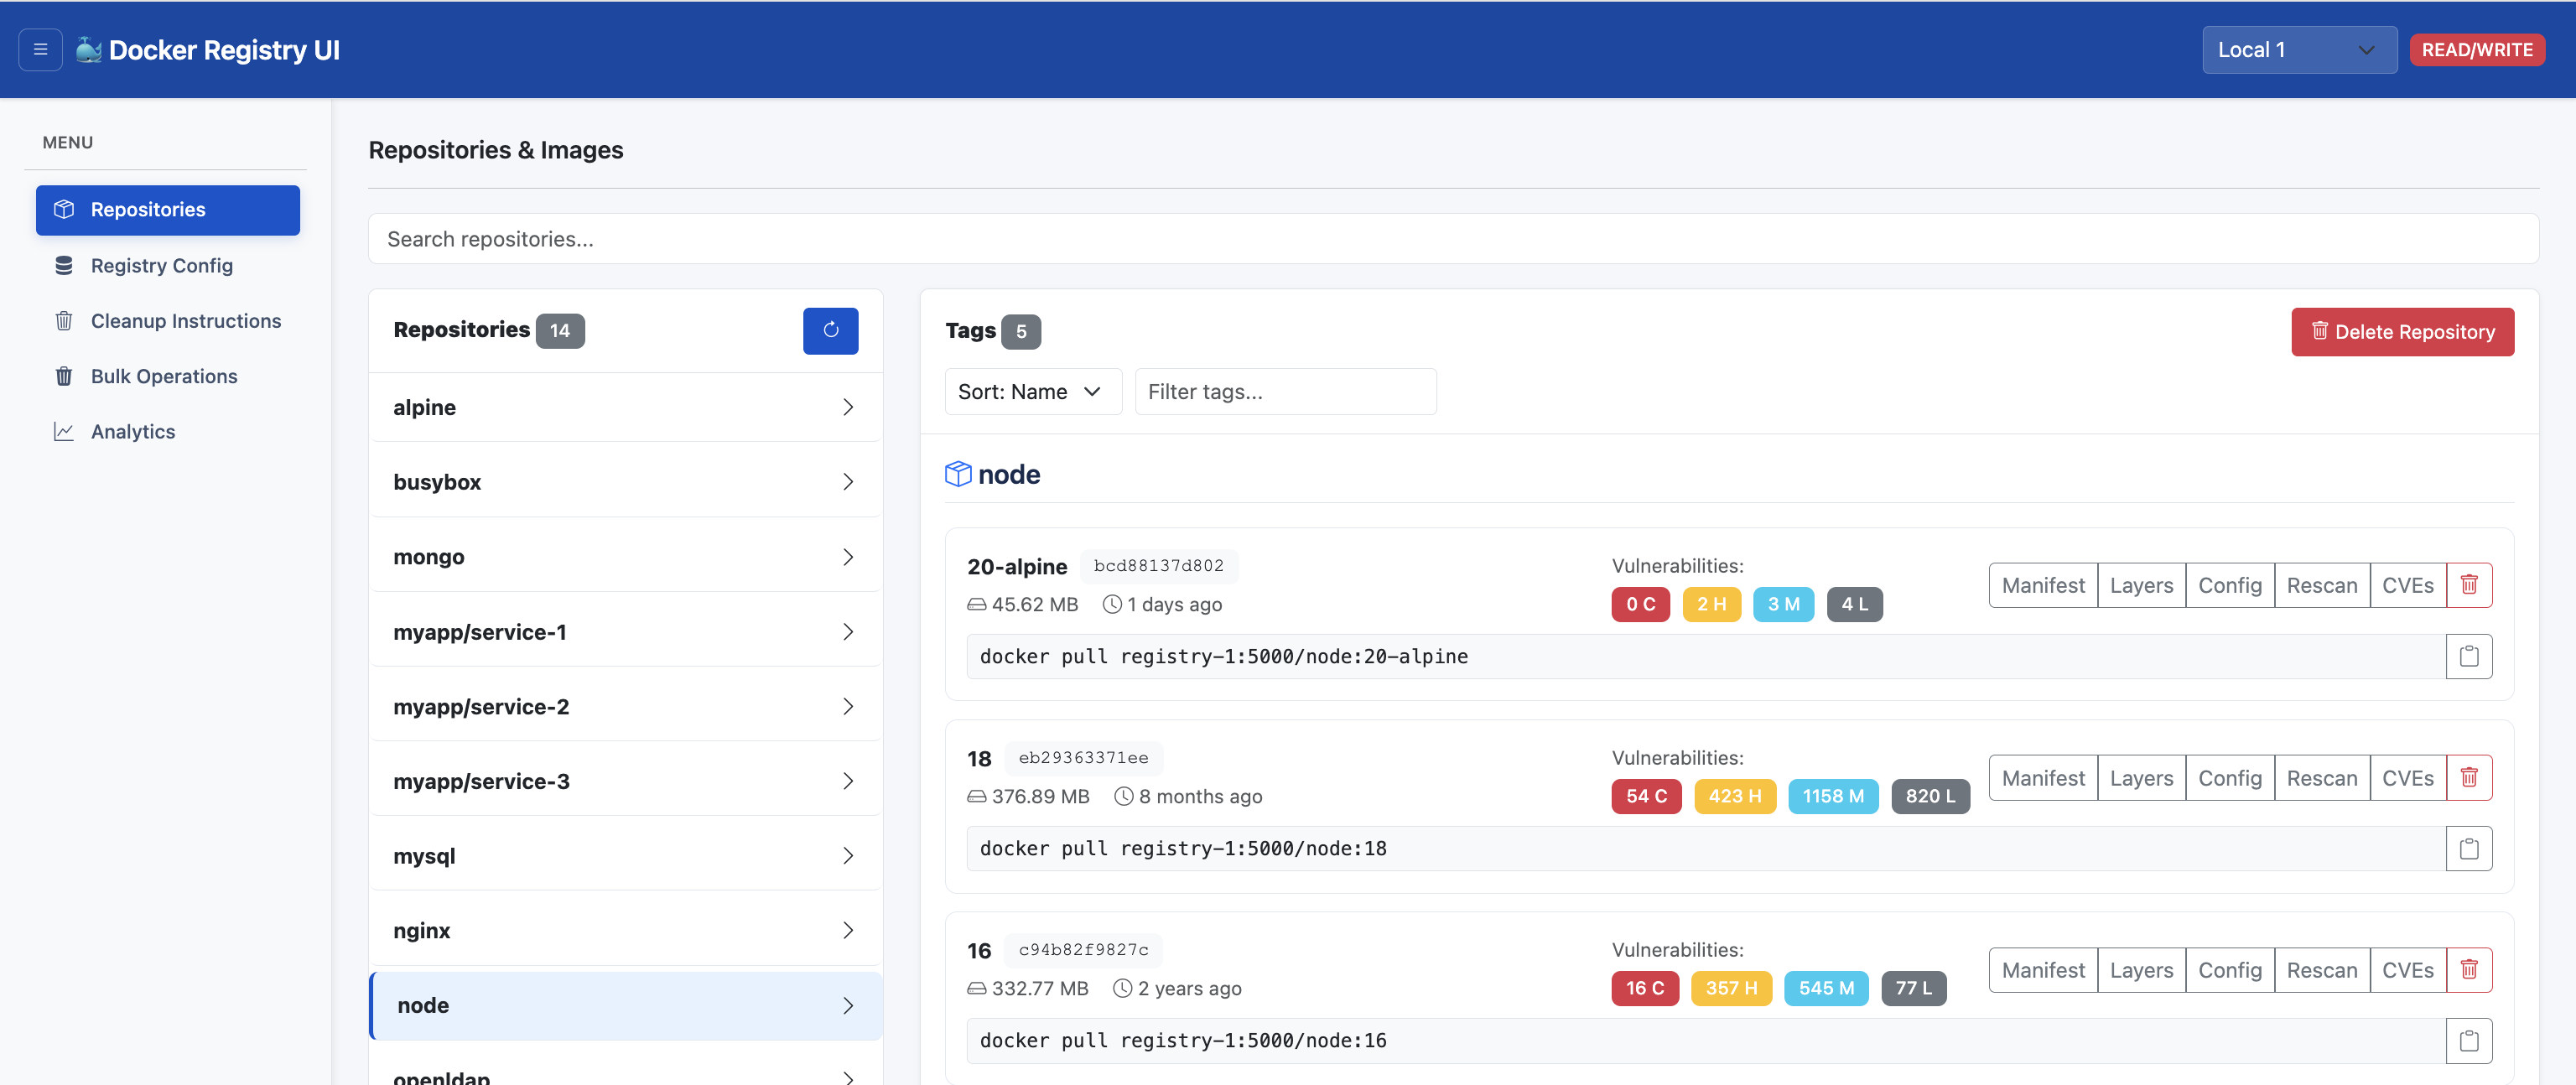Click the node repository package icon
Image resolution: width=2576 pixels, height=1085 pixels.
coord(958,474)
